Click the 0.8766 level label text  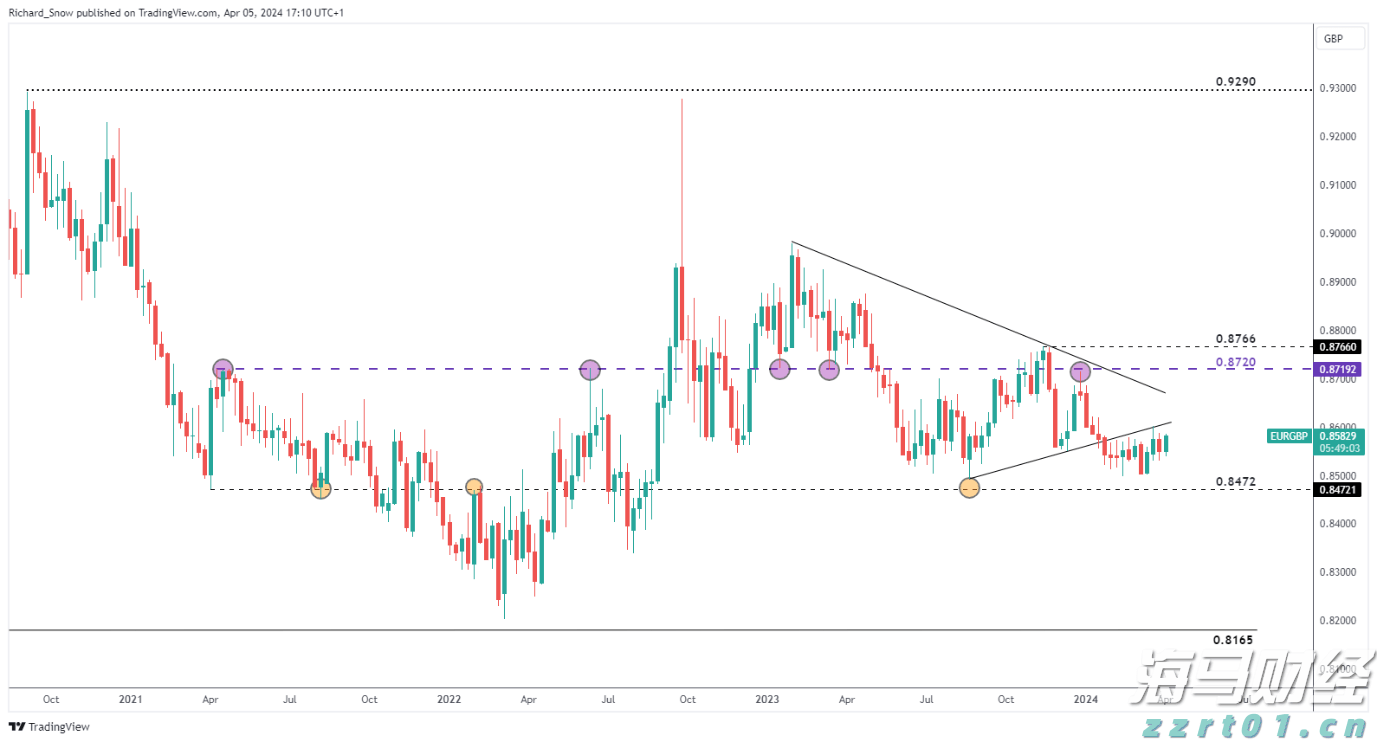point(1235,339)
